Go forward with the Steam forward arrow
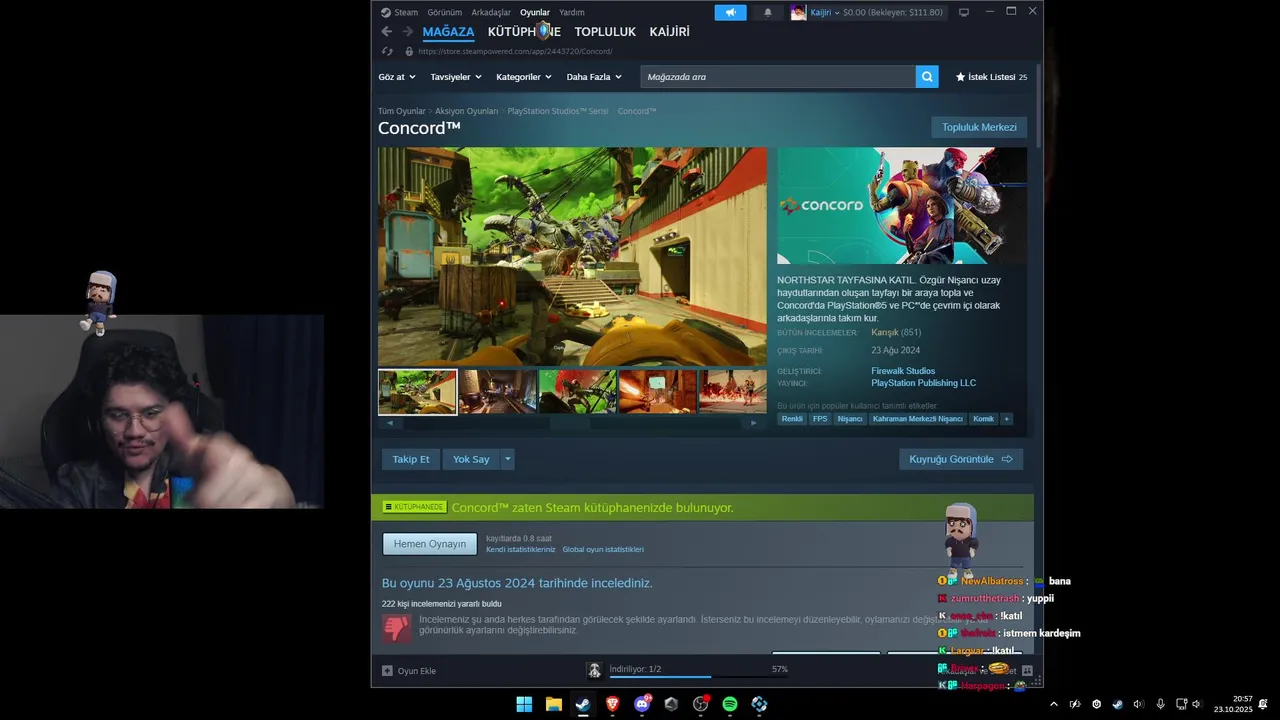The image size is (1280, 720). pos(407,32)
